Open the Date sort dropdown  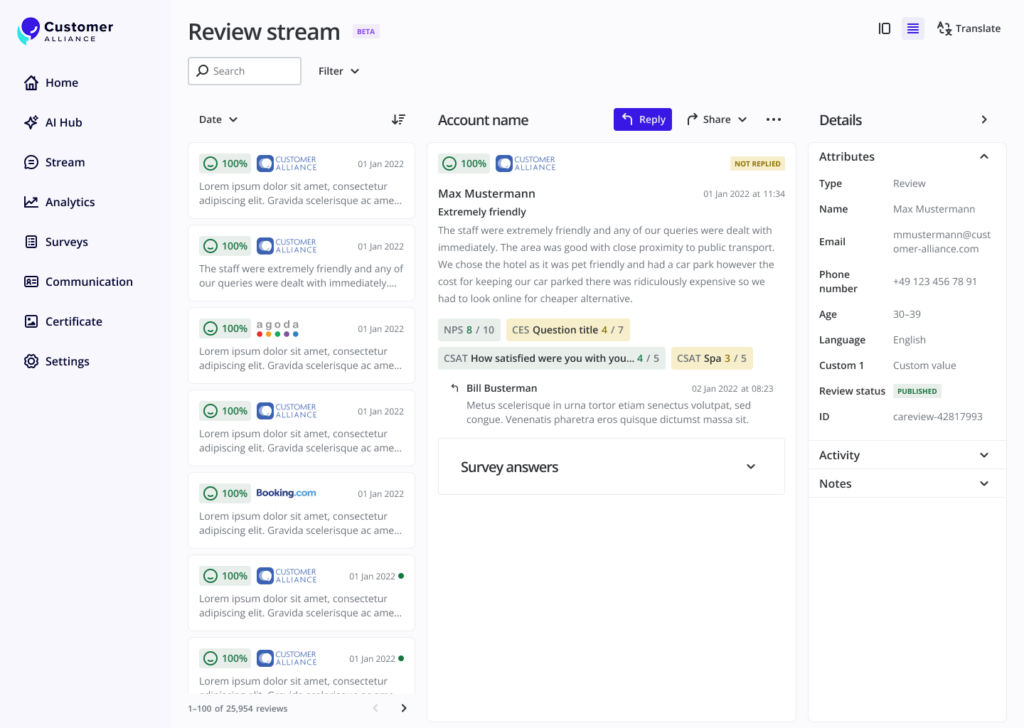click(218, 120)
